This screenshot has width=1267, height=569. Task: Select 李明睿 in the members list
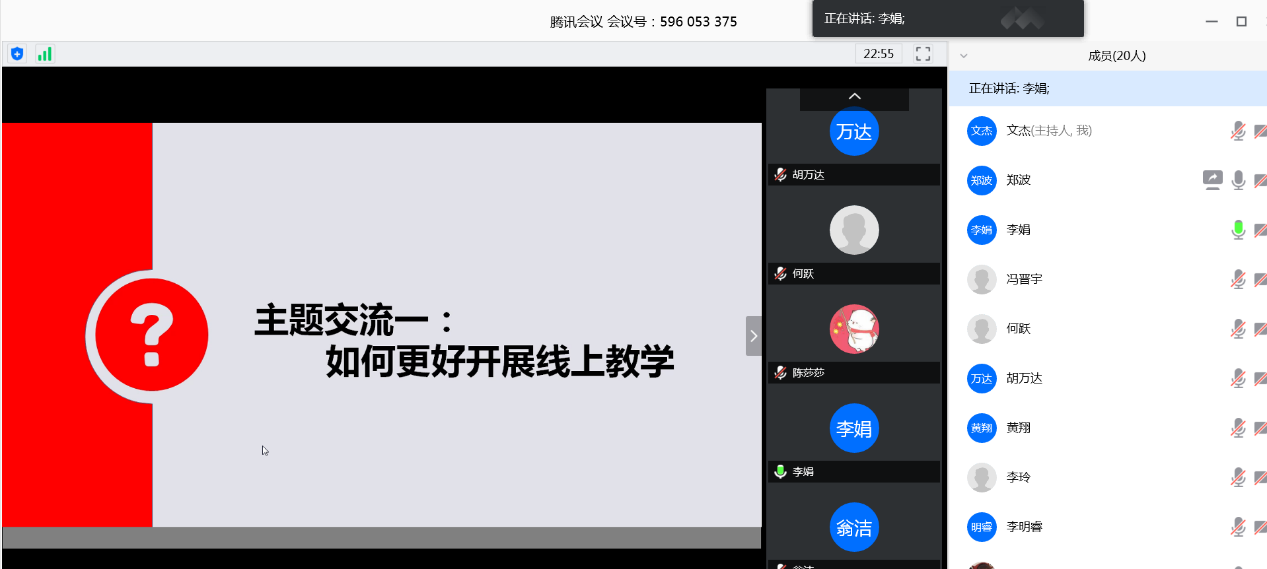pyautogui.click(x=1024, y=527)
